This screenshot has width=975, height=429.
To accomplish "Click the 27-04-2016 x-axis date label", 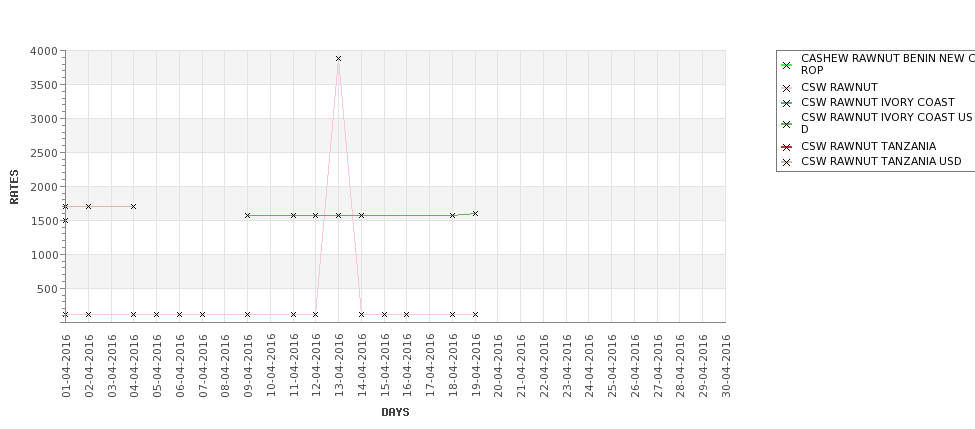I will pos(658,366).
